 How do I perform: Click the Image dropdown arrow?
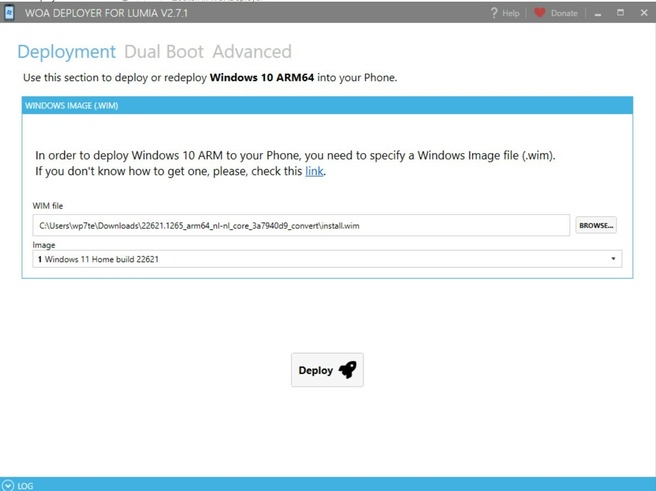[613, 259]
